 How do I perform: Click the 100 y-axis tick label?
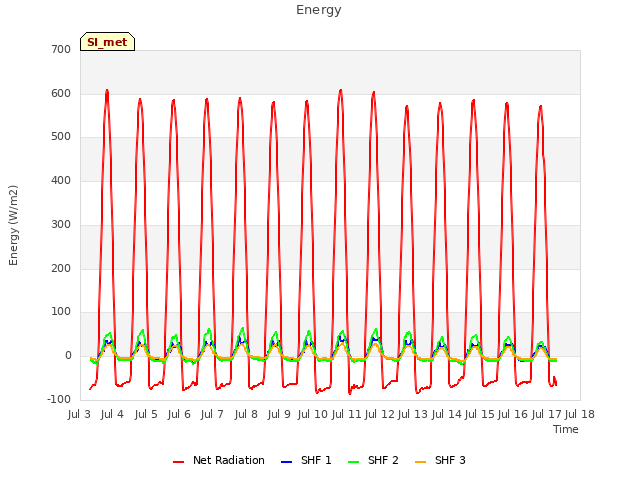point(61,312)
